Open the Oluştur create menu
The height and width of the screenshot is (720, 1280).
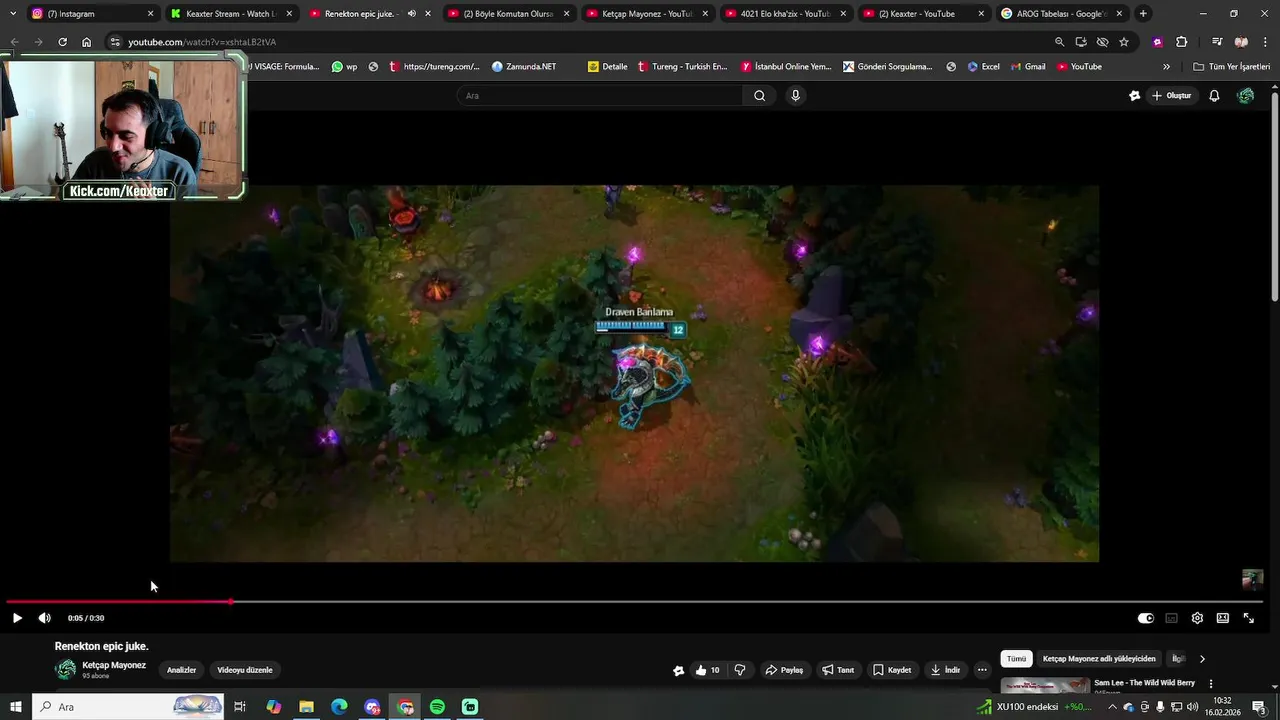(1172, 95)
